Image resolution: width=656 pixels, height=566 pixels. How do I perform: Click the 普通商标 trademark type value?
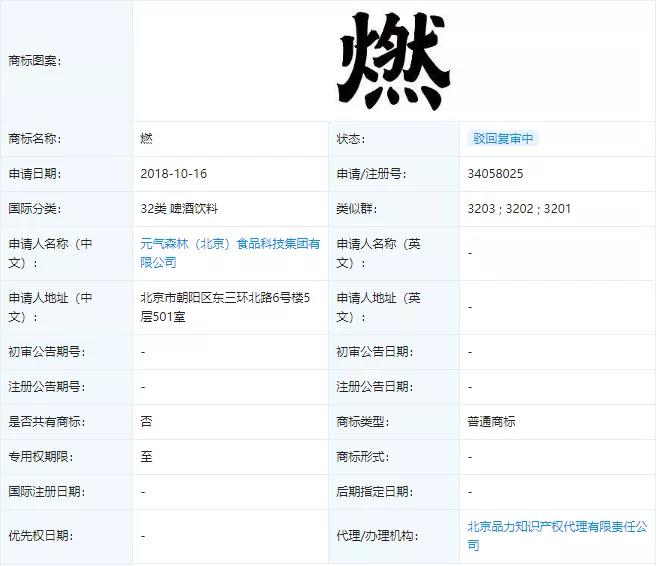492,422
